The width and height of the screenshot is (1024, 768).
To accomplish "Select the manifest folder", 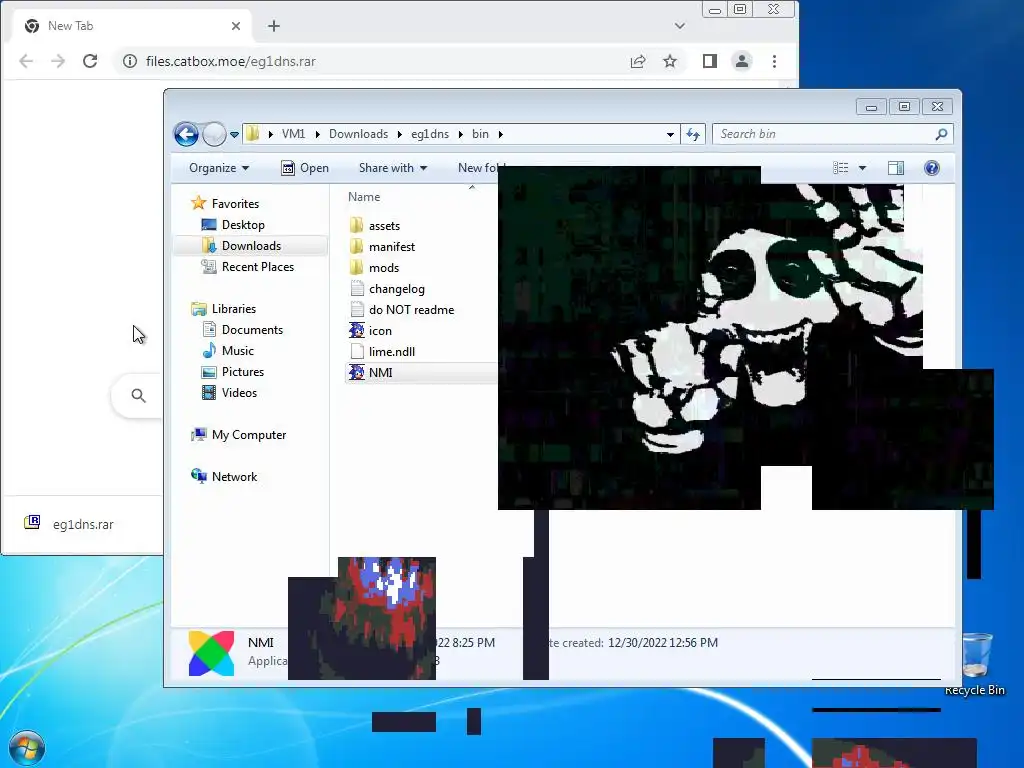I will click(392, 247).
